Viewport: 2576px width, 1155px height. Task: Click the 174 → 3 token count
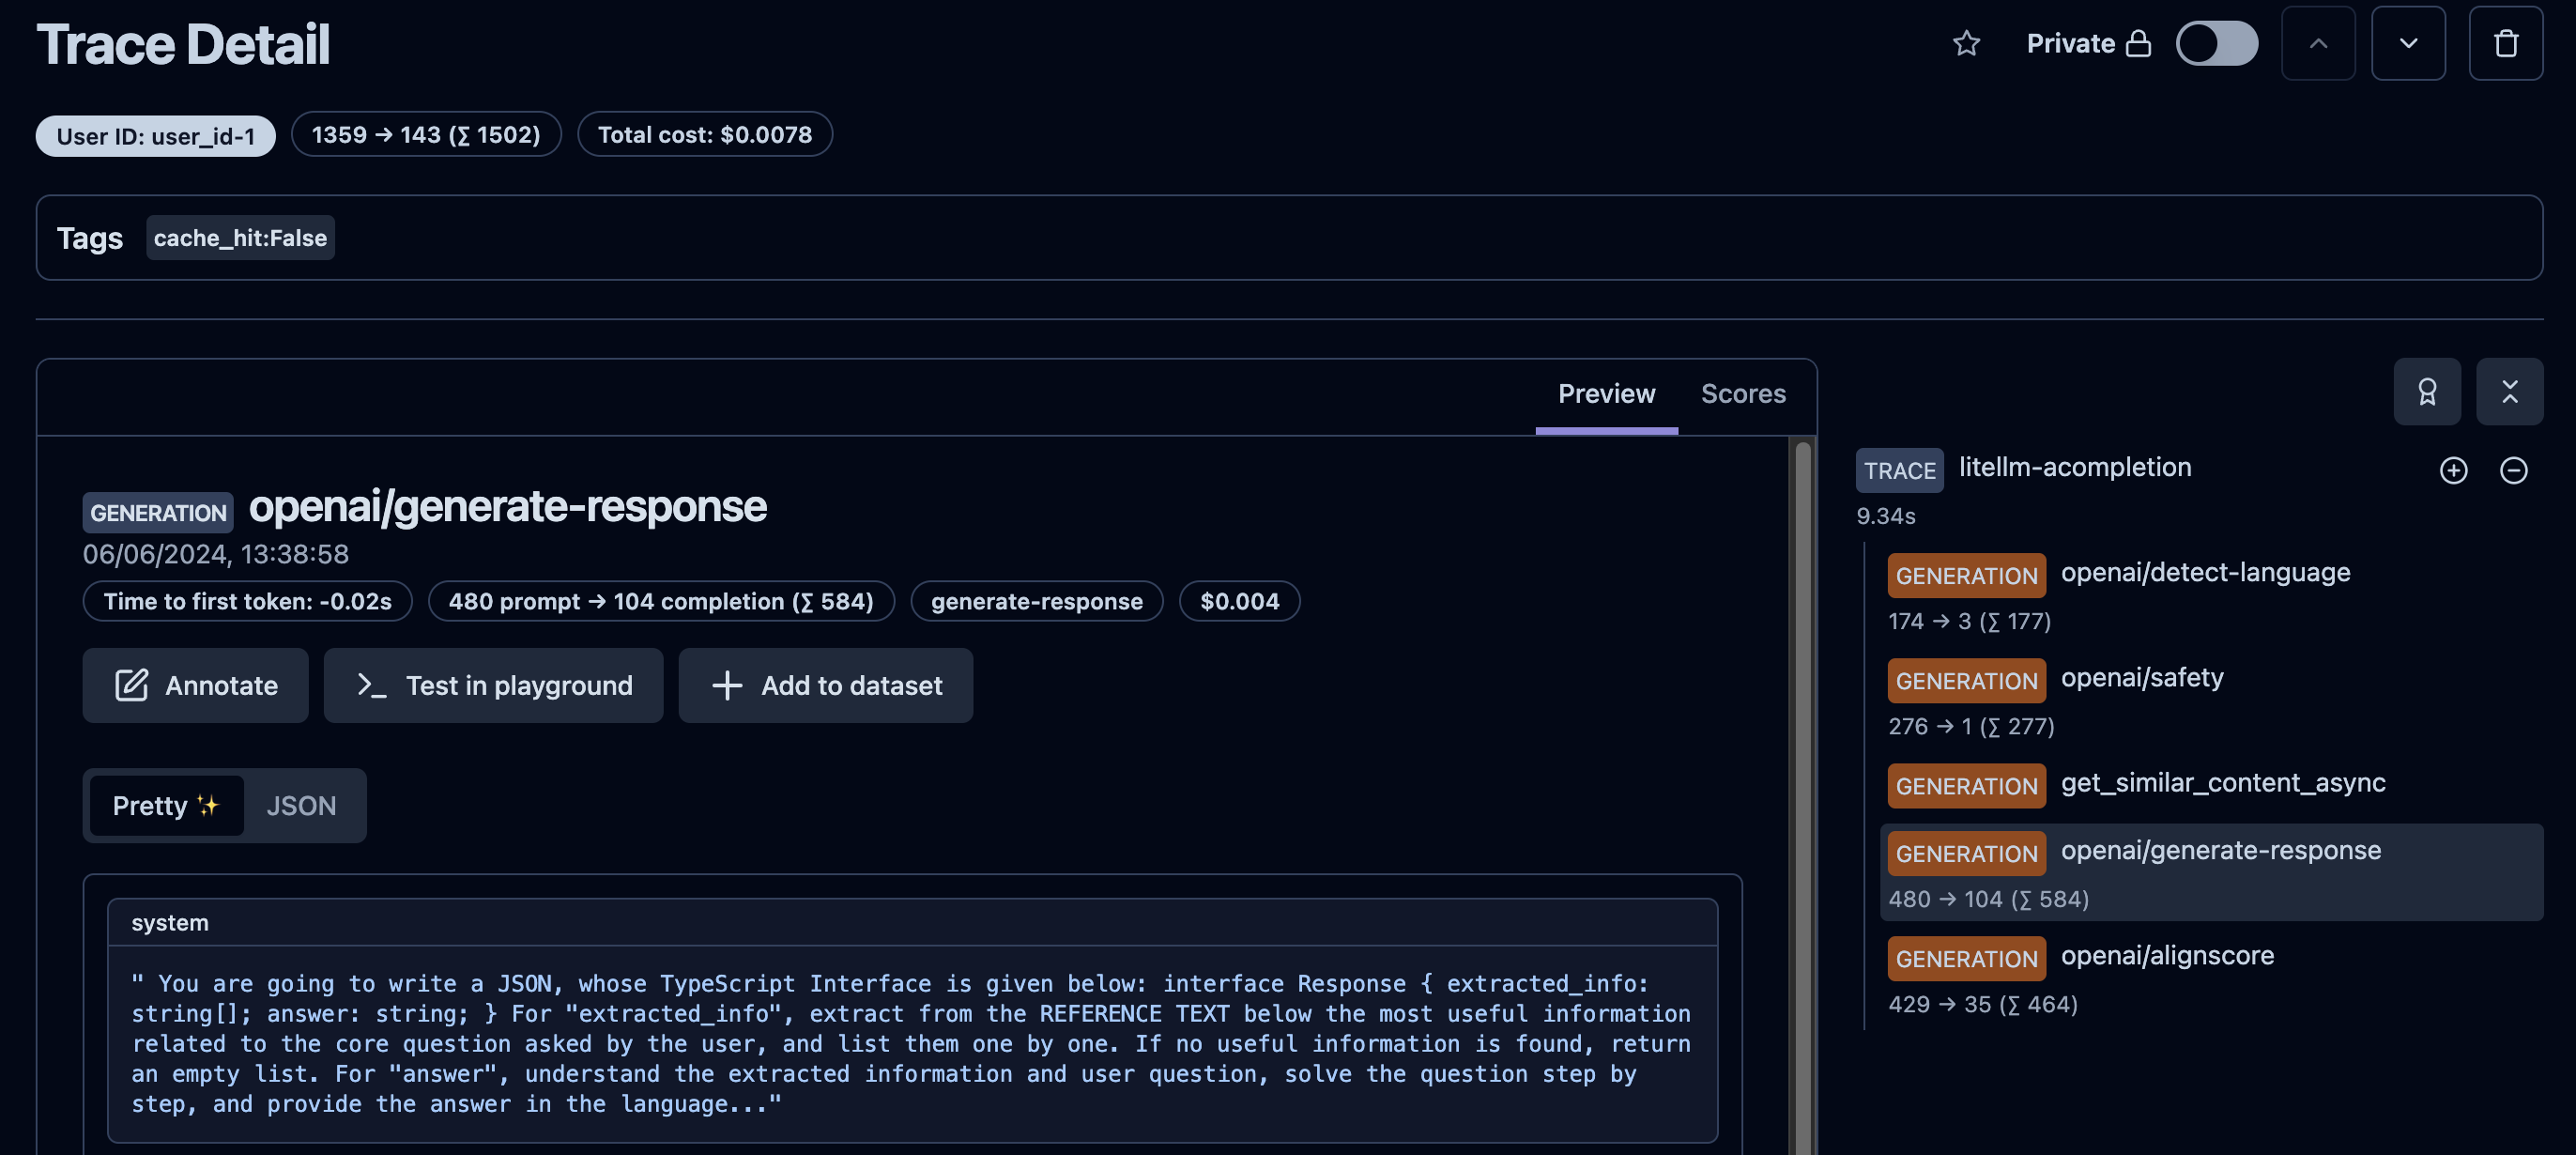click(1968, 621)
